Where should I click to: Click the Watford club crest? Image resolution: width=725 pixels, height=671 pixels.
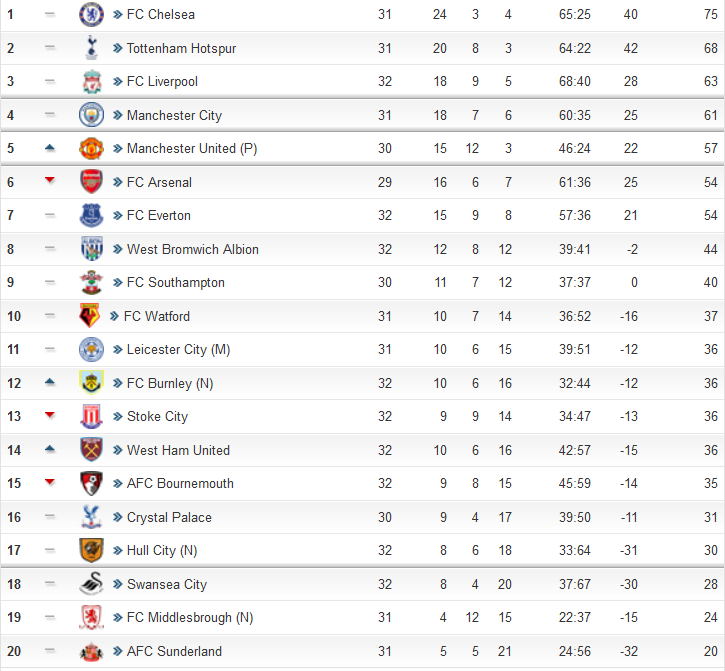(x=90, y=316)
